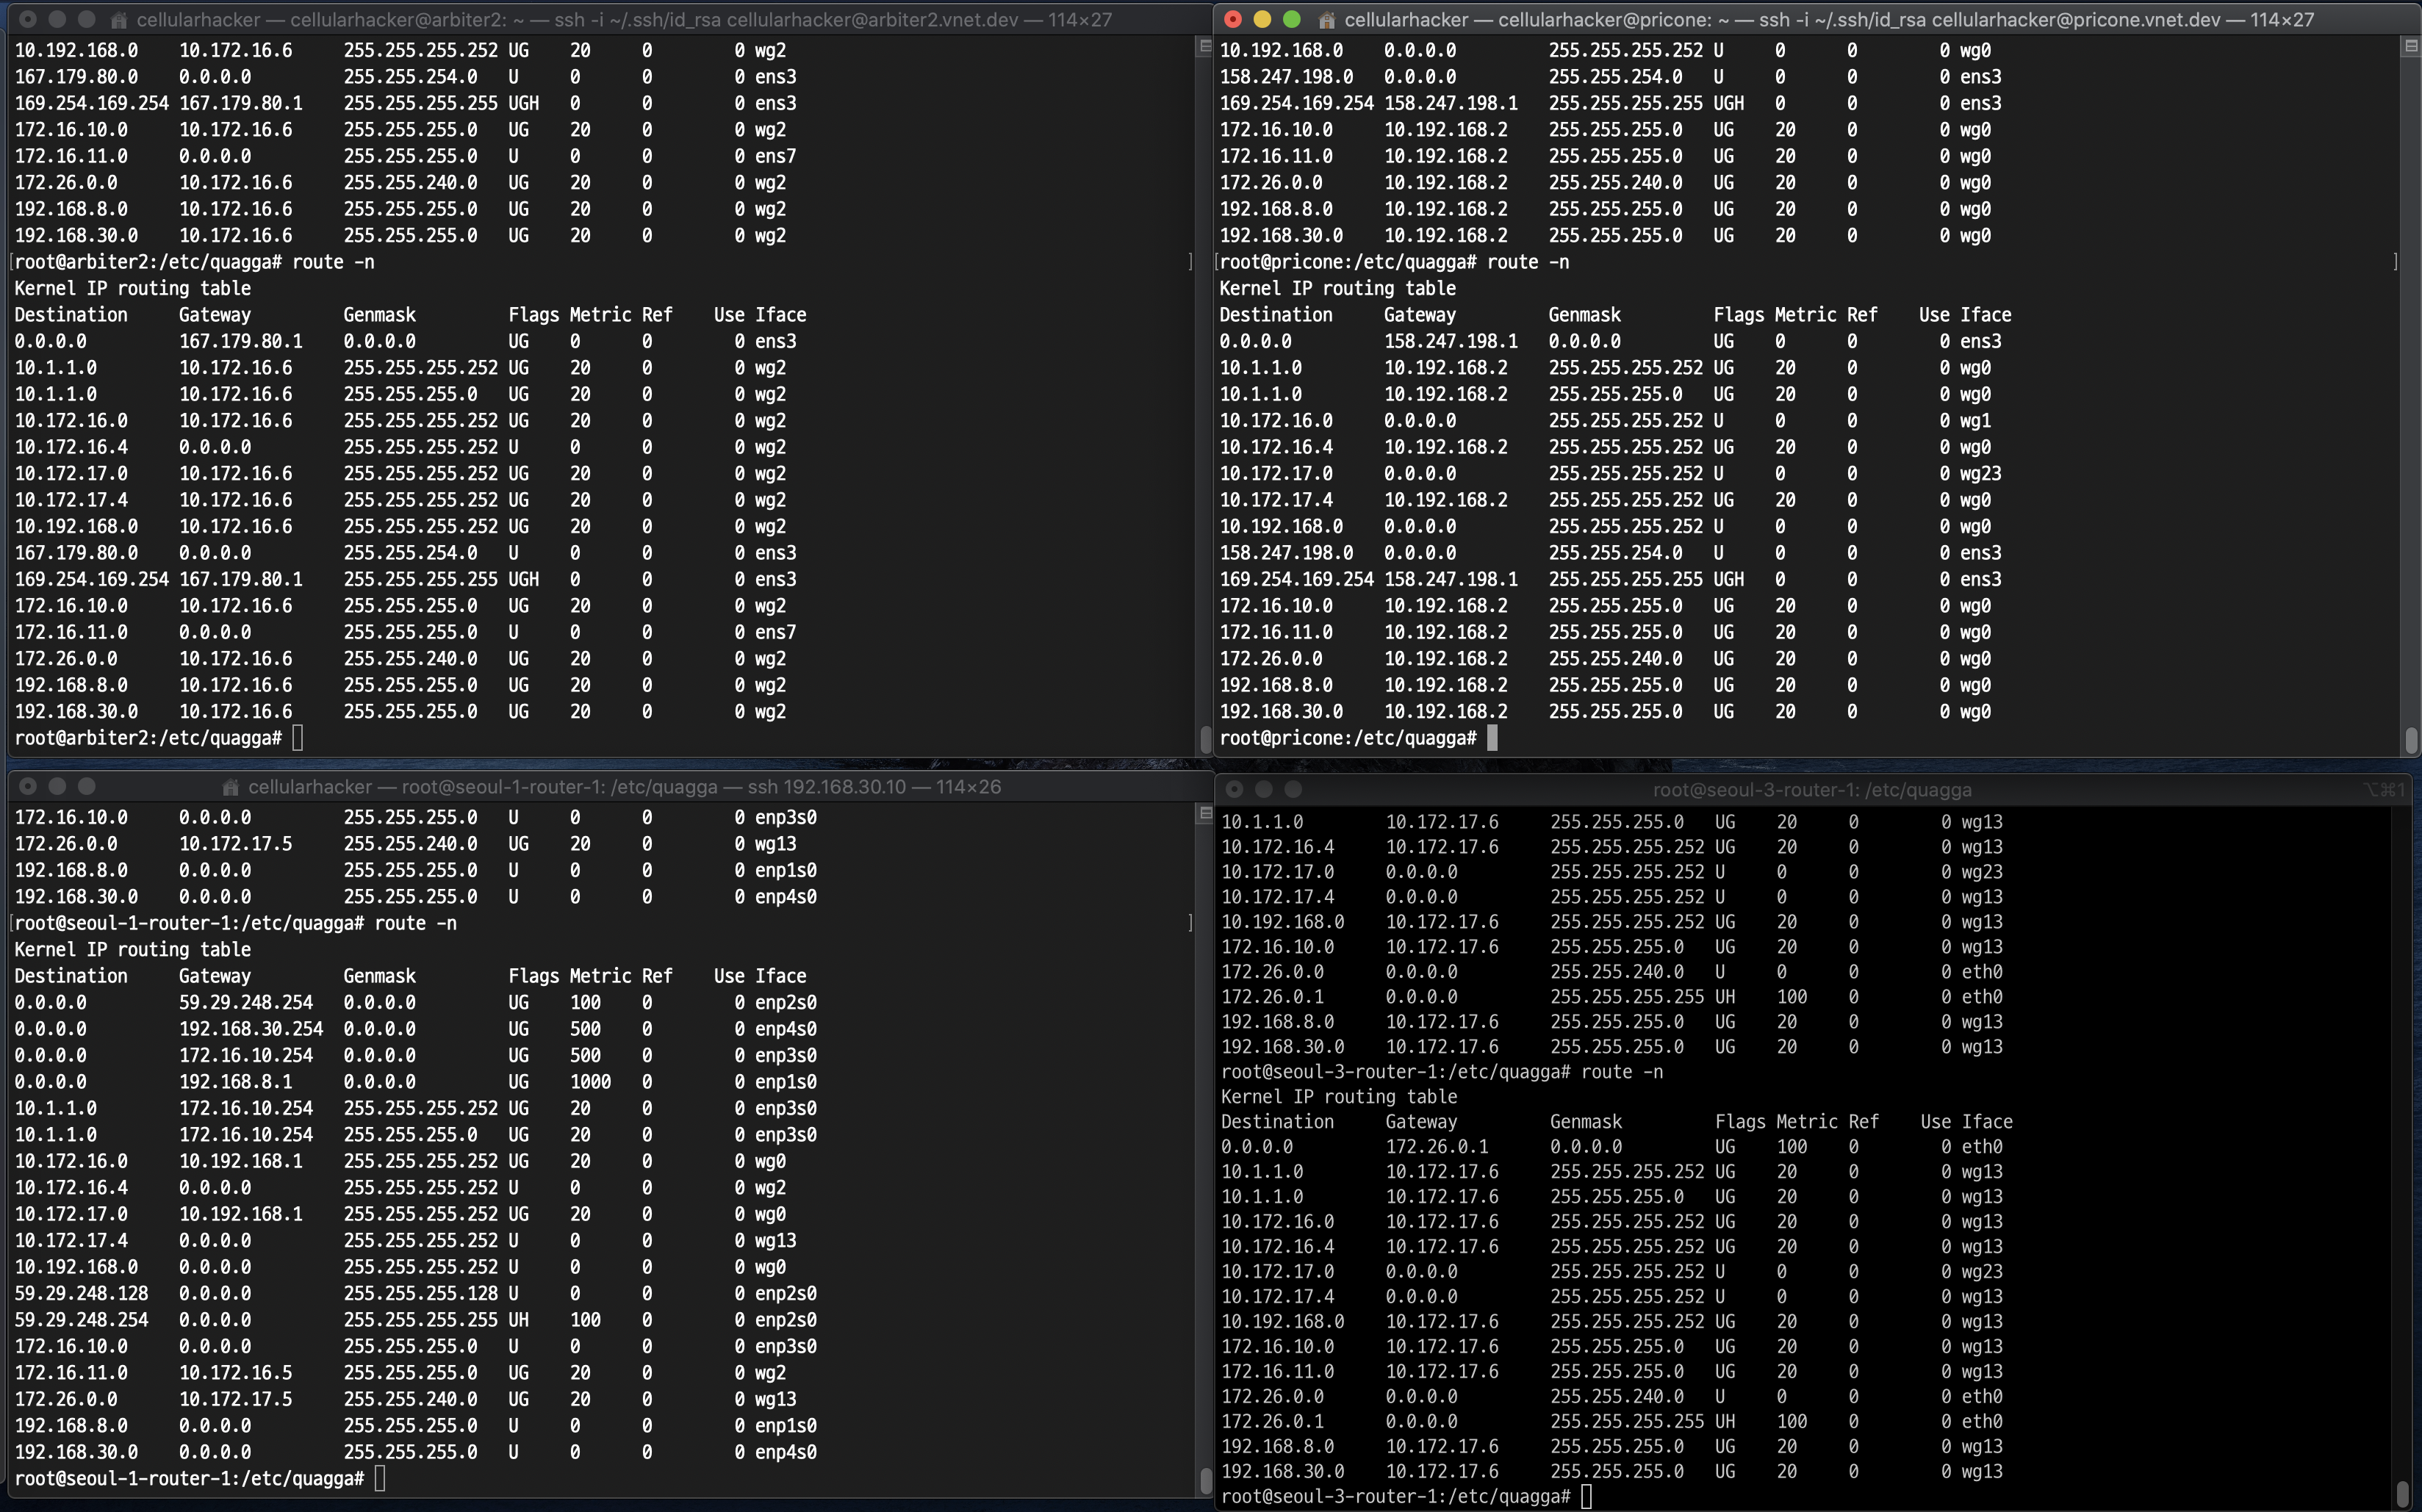
Task: Click the home folder icon in arbiter2 title bar
Action: click(x=119, y=20)
